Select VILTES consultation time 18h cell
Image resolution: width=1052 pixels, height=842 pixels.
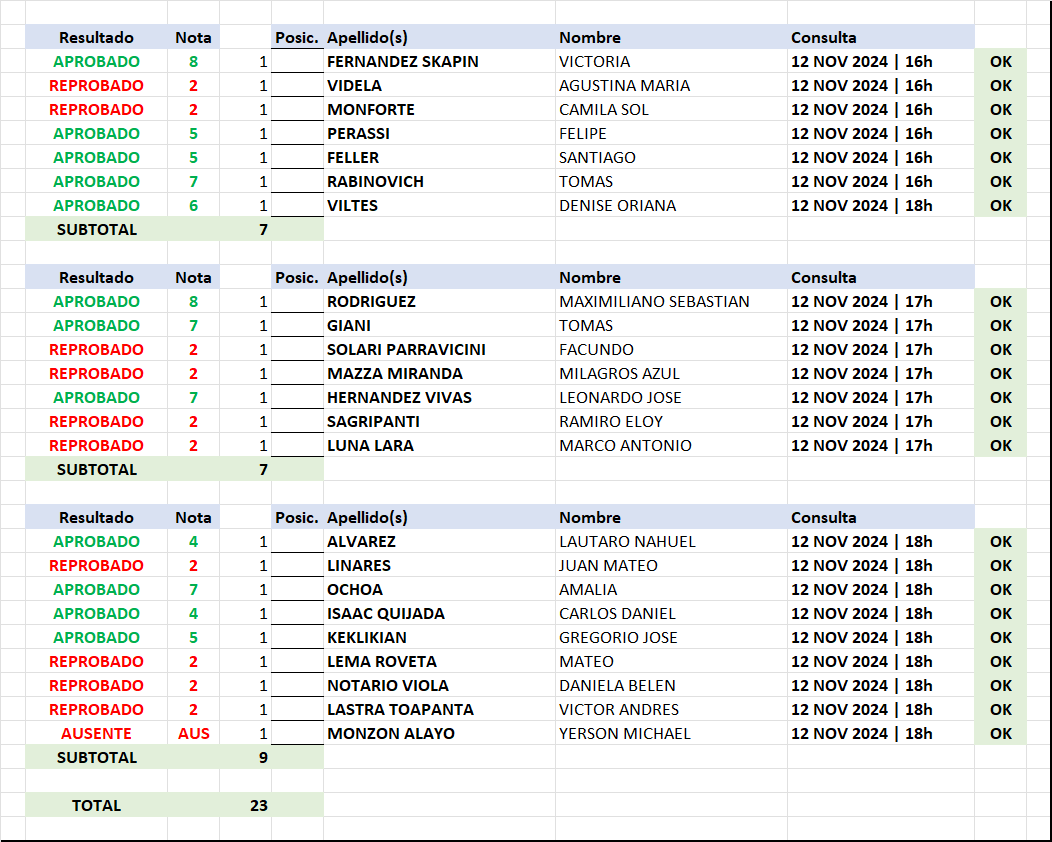pyautogui.click(x=881, y=206)
